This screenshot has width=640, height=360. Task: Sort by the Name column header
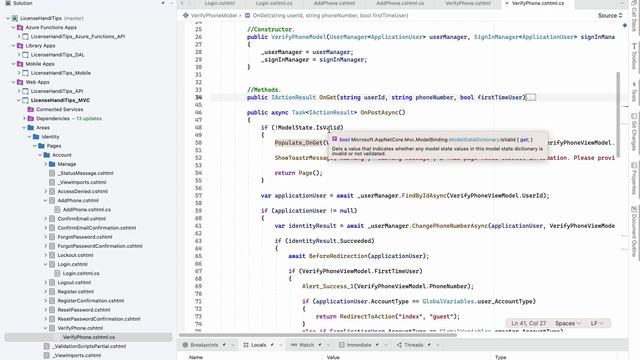(196, 357)
